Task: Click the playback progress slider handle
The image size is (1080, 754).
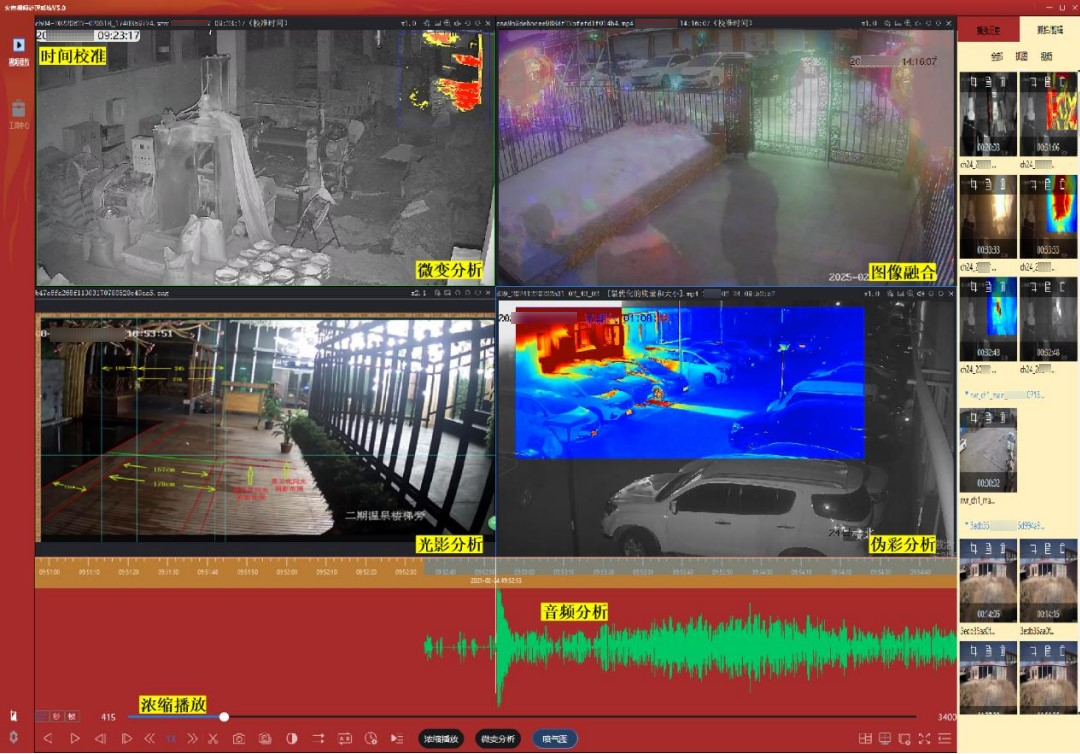Action: click(x=224, y=717)
